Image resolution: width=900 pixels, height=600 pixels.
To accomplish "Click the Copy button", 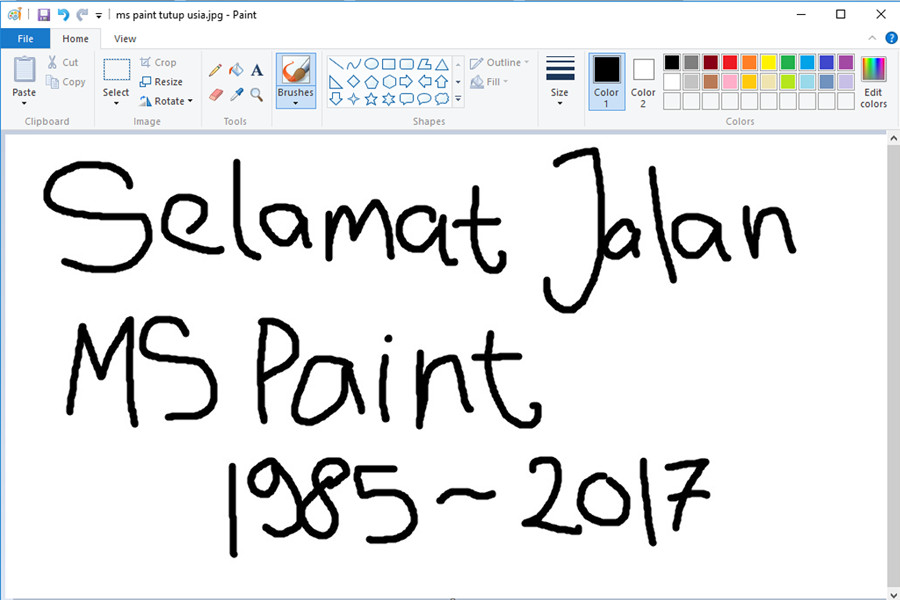I will [x=66, y=82].
